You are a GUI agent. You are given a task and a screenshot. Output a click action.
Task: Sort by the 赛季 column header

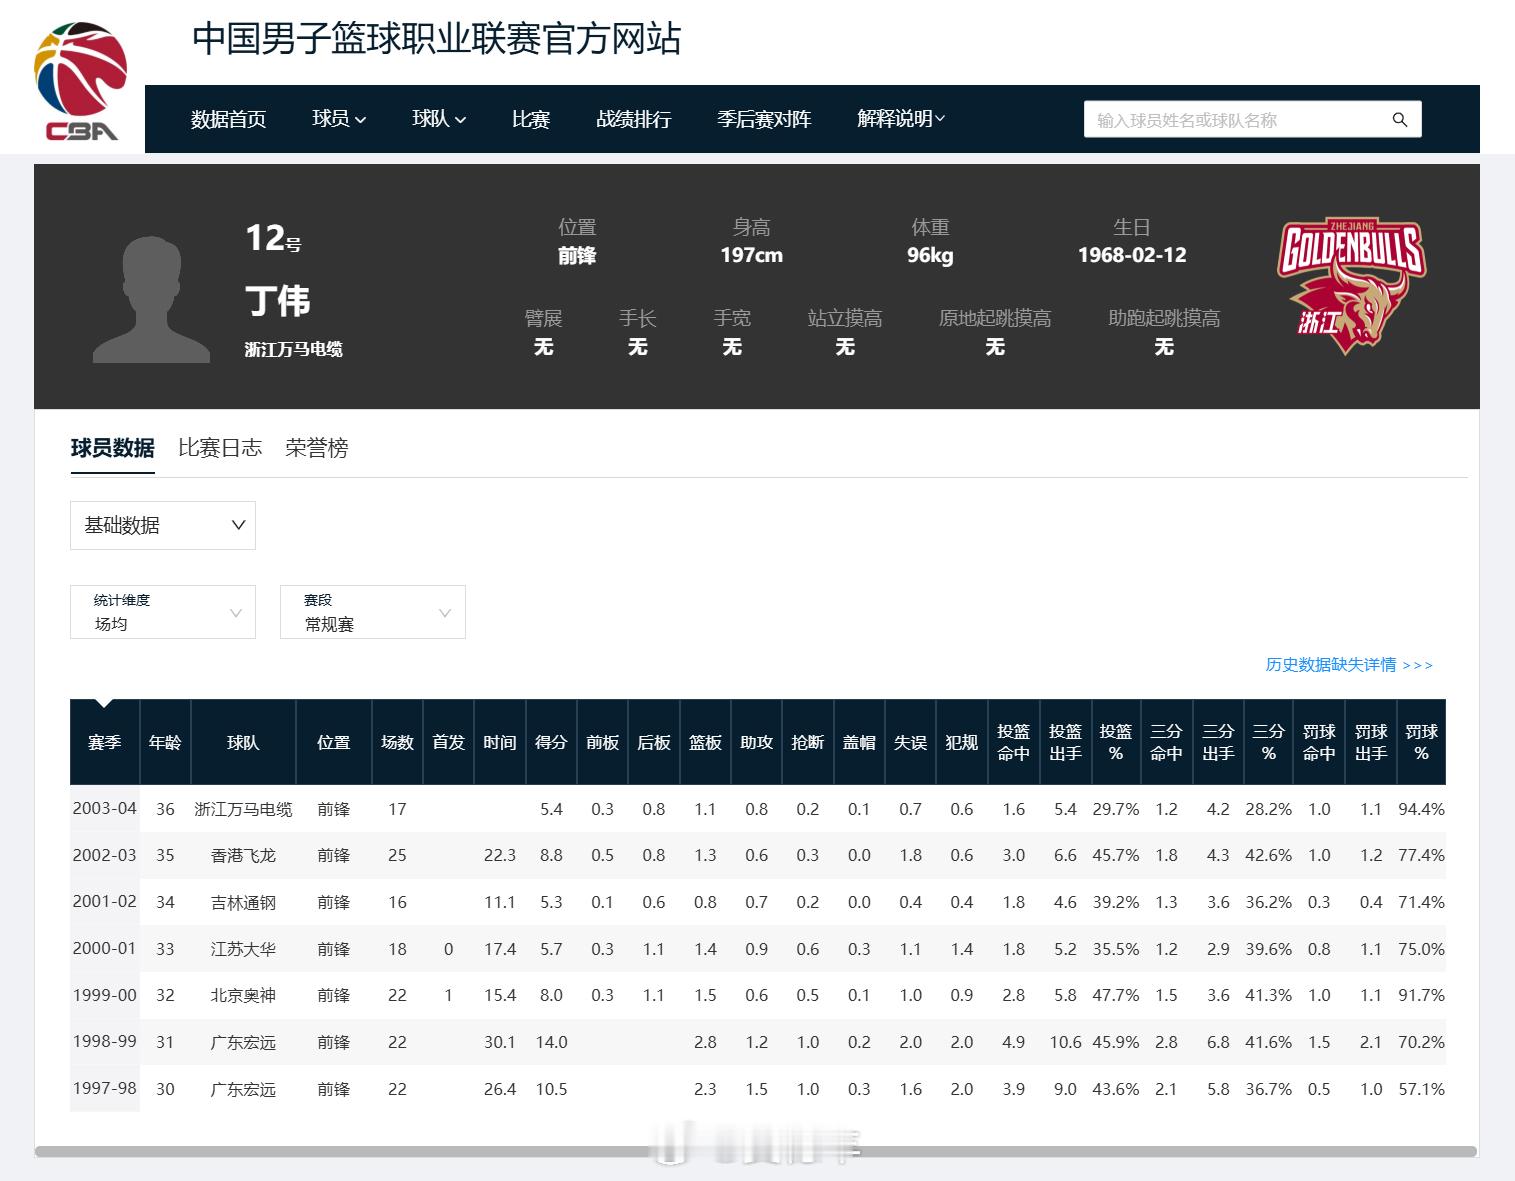(x=104, y=742)
